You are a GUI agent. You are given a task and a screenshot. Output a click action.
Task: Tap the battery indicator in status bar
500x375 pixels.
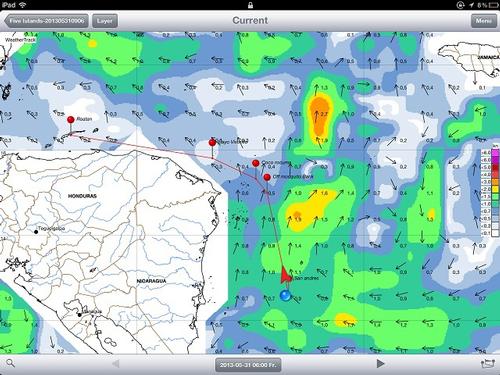pos(495,5)
